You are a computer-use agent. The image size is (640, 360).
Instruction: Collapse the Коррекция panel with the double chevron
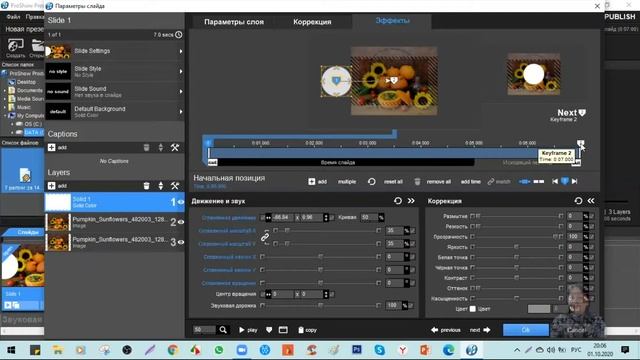tap(591, 201)
